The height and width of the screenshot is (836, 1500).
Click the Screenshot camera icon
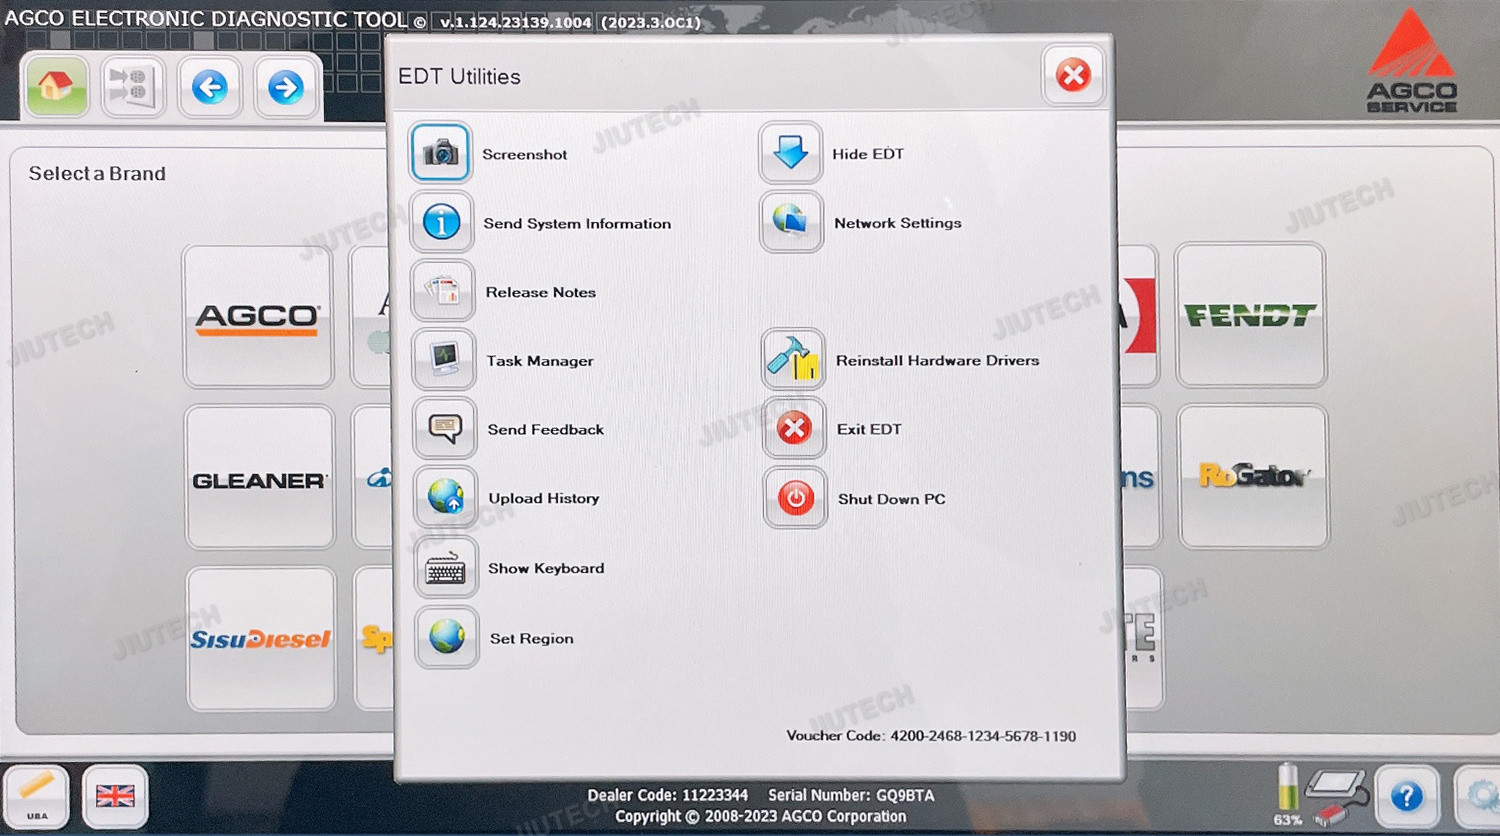point(440,153)
